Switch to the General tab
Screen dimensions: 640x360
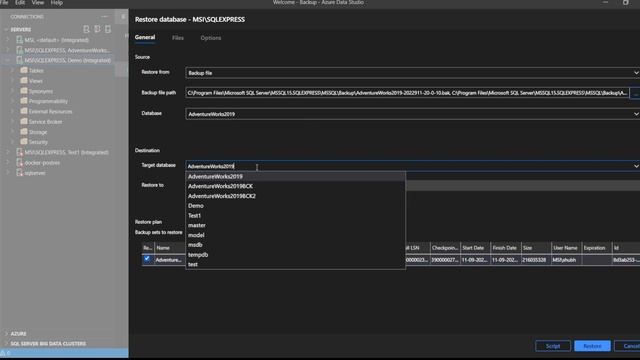(145, 37)
